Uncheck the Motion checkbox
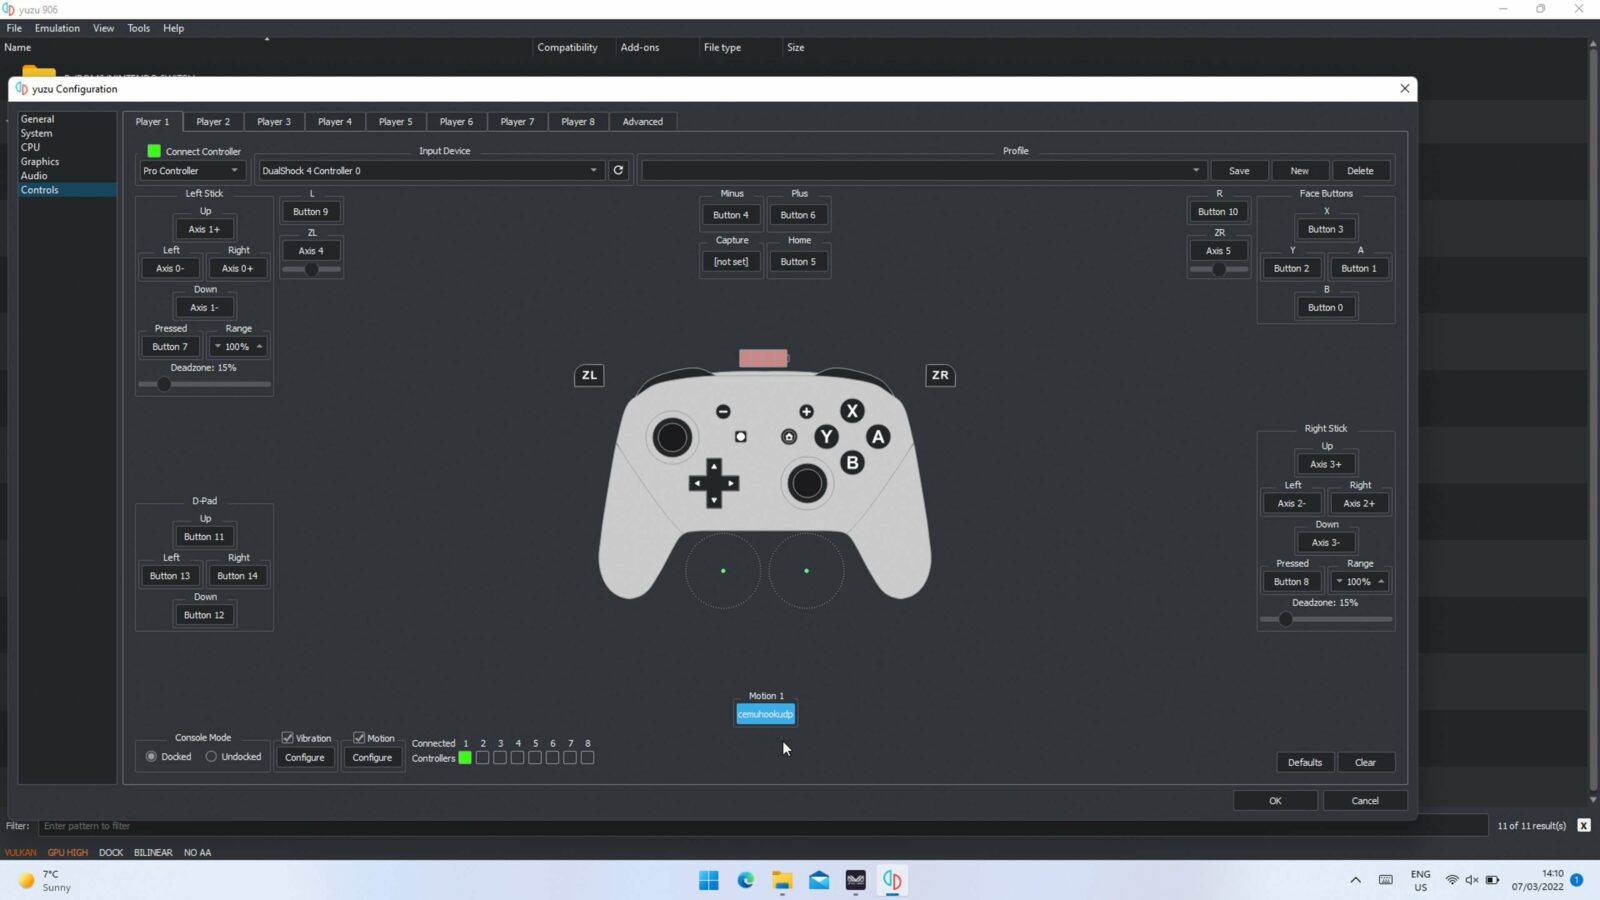The width and height of the screenshot is (1600, 900). (359, 737)
